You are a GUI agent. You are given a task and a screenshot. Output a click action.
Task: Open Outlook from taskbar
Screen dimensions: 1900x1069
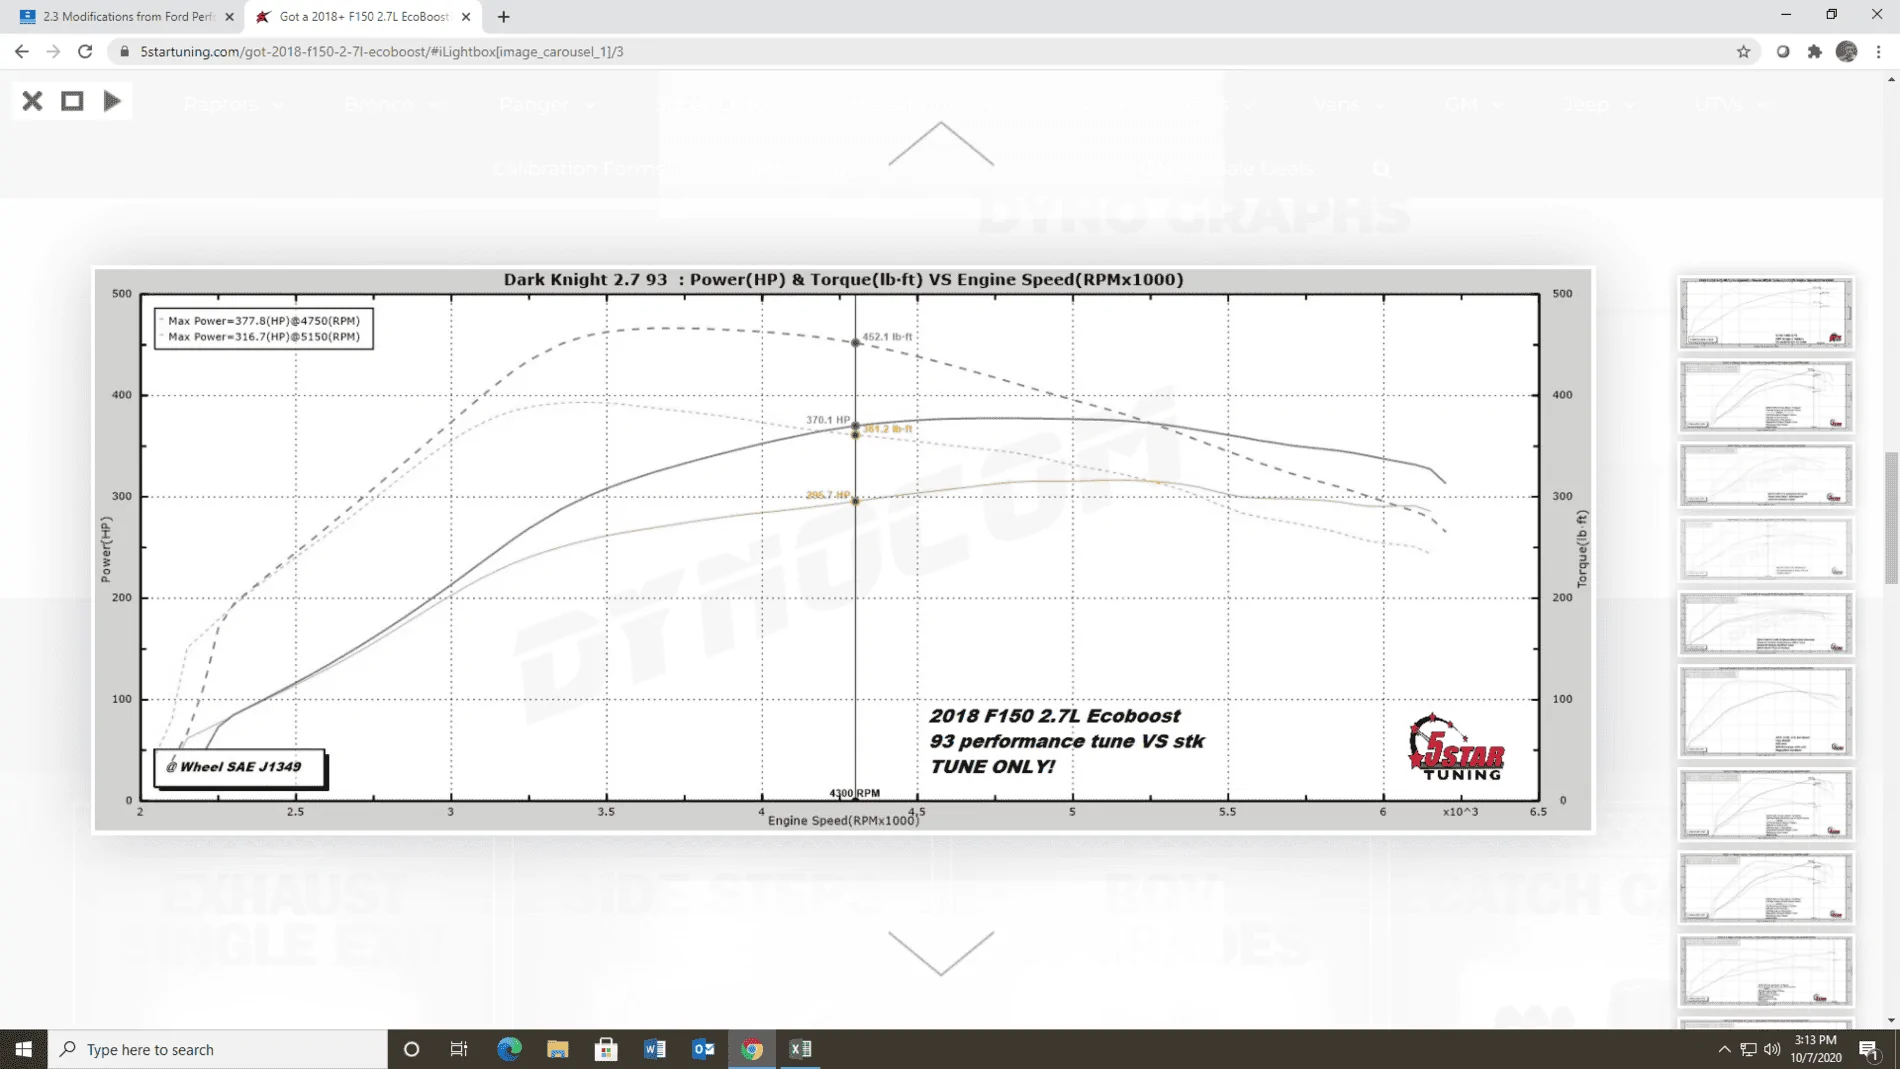703,1049
